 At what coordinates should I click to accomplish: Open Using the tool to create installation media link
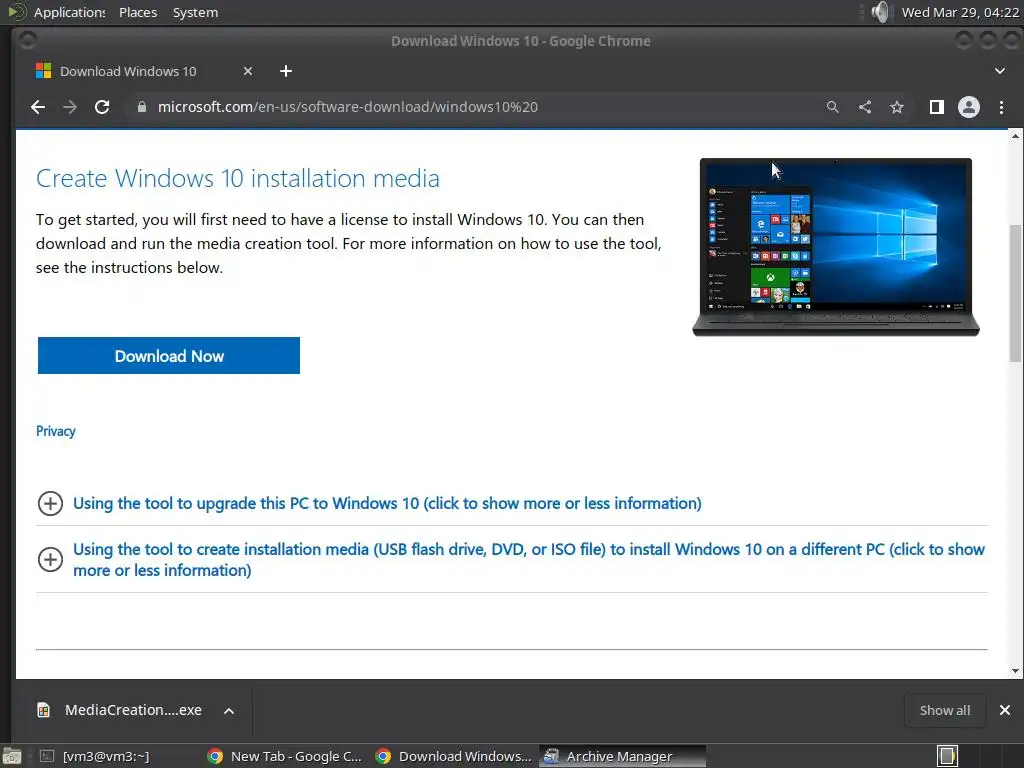coord(529,560)
